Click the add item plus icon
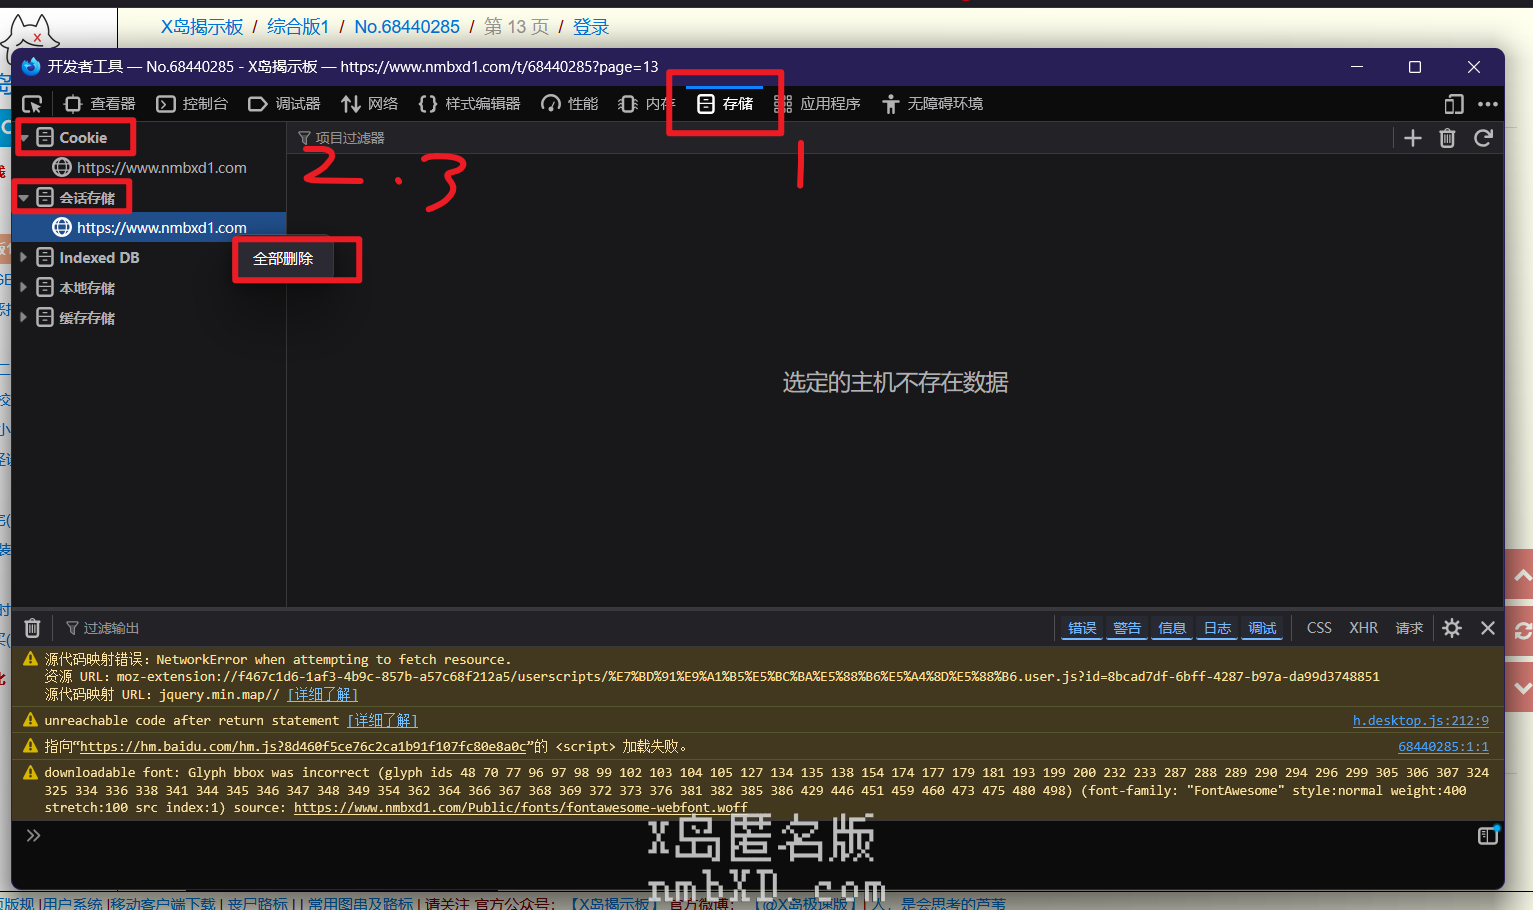Viewport: 1533px width, 910px height. coord(1412,138)
